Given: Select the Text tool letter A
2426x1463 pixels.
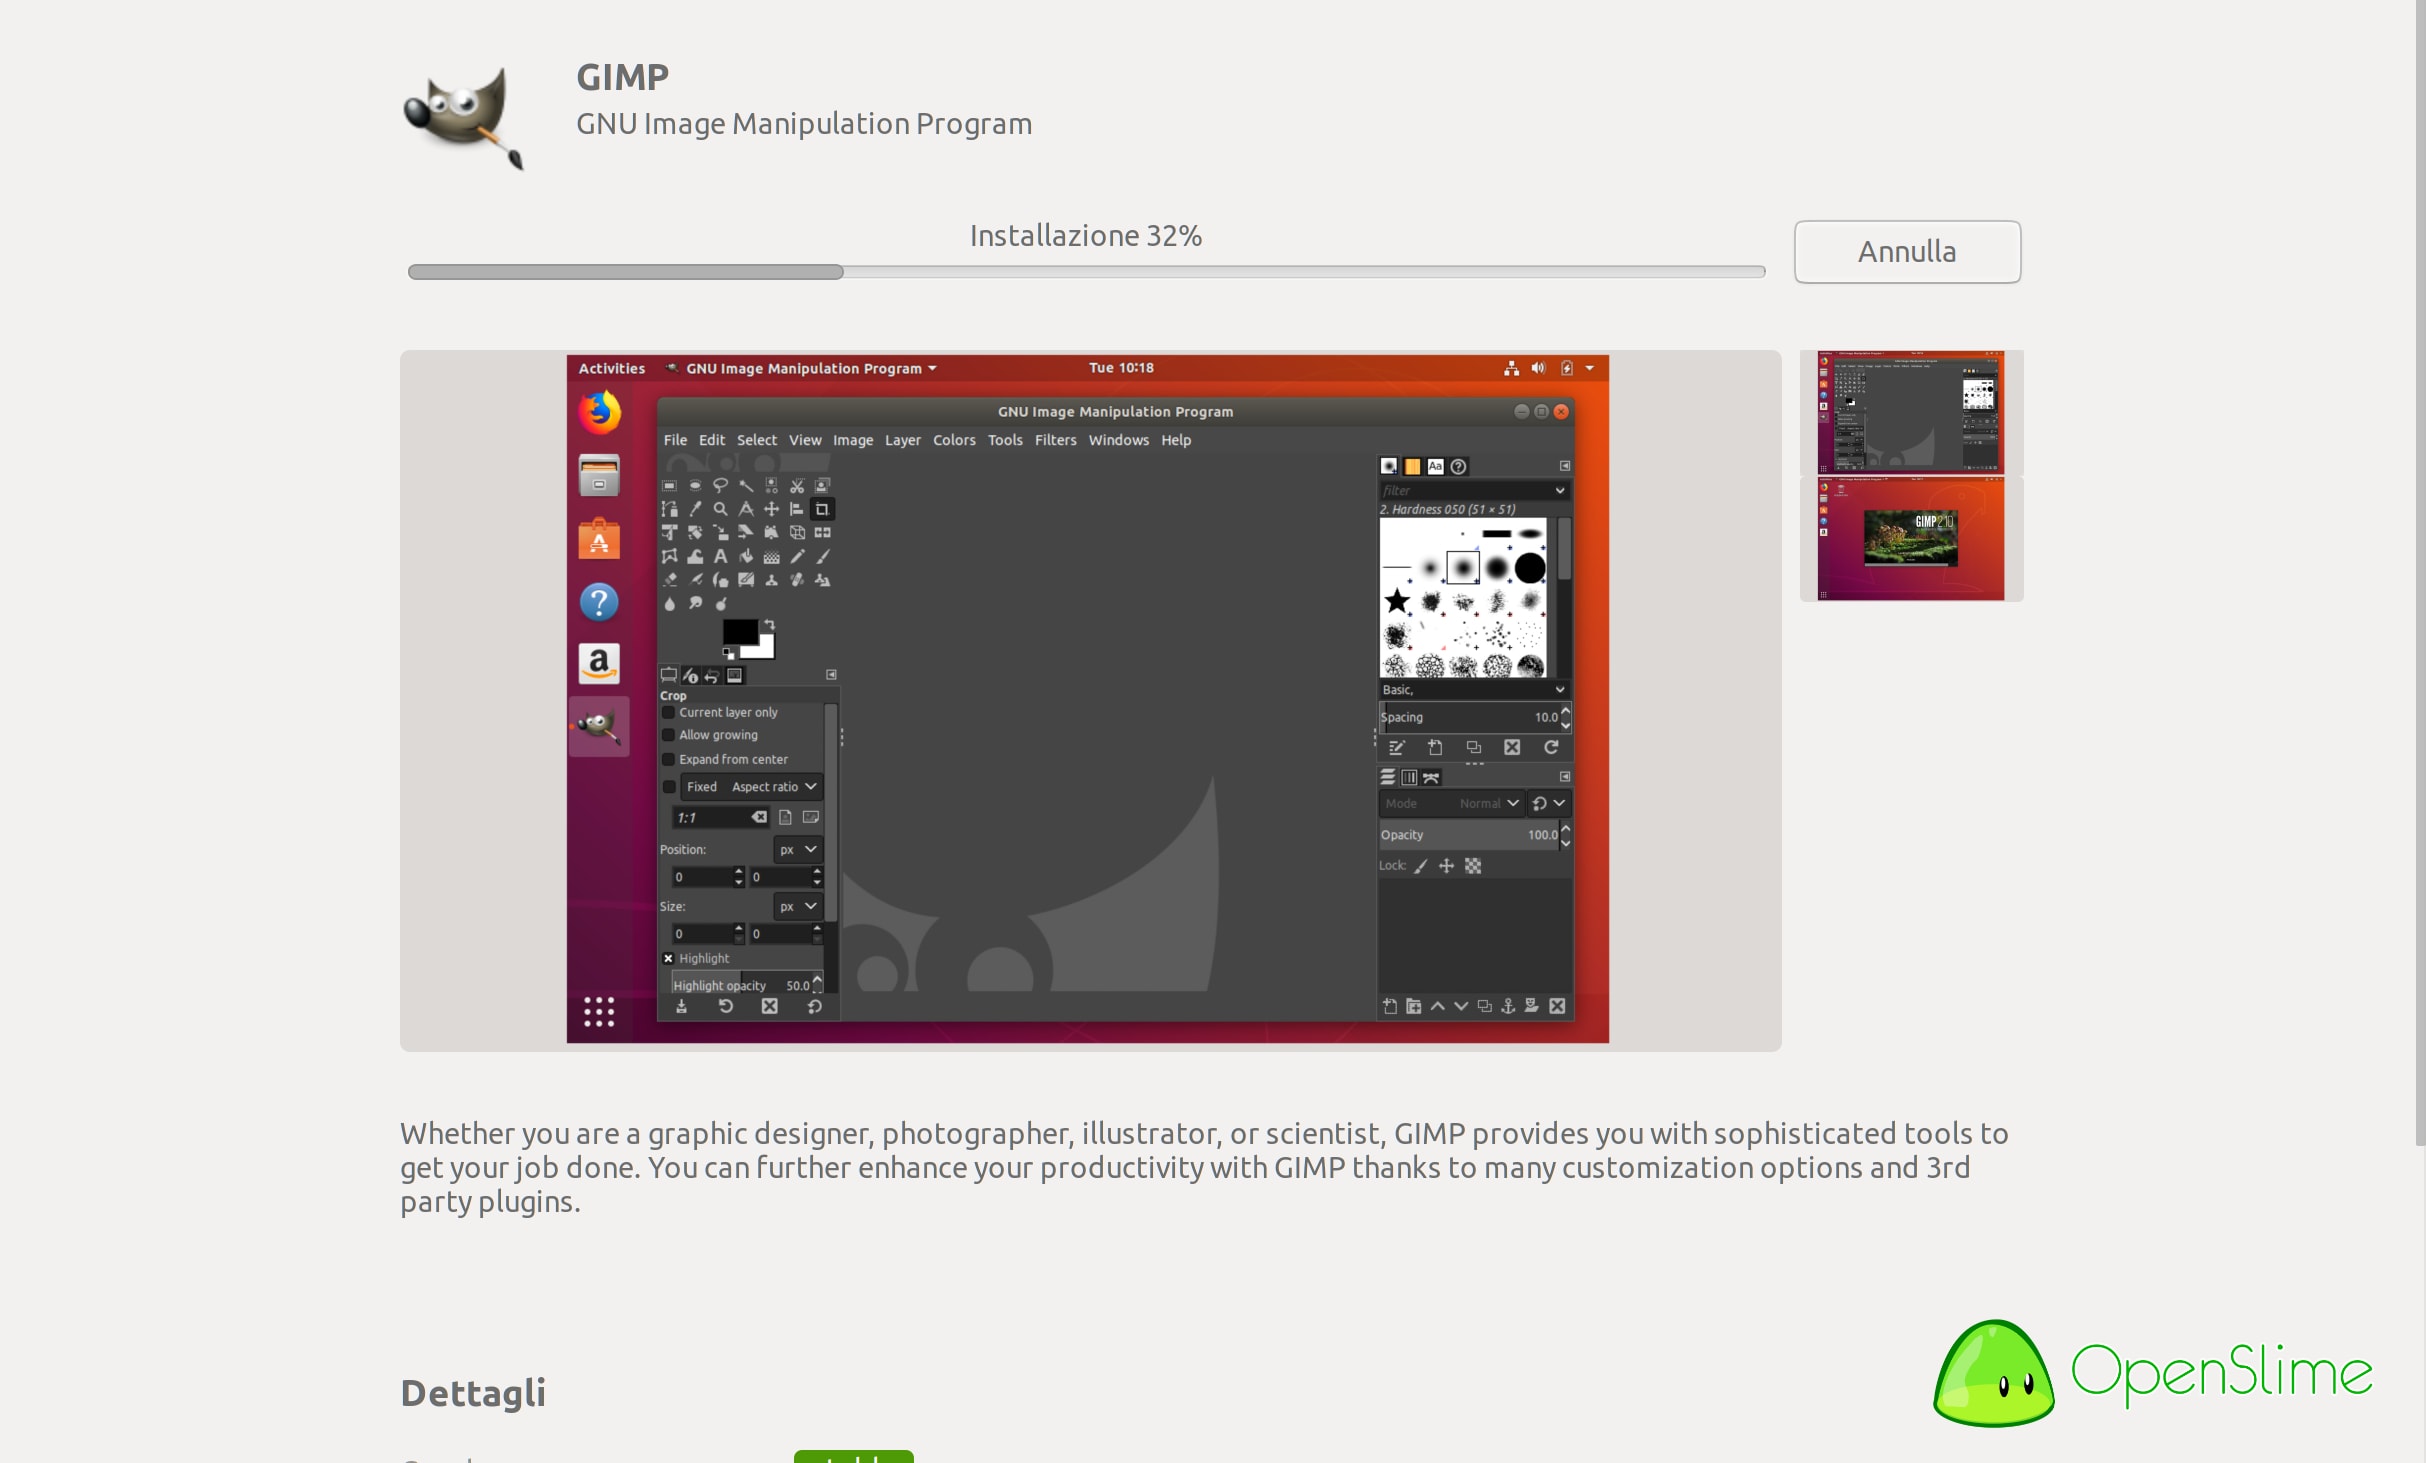Looking at the screenshot, I should pyautogui.click(x=720, y=556).
